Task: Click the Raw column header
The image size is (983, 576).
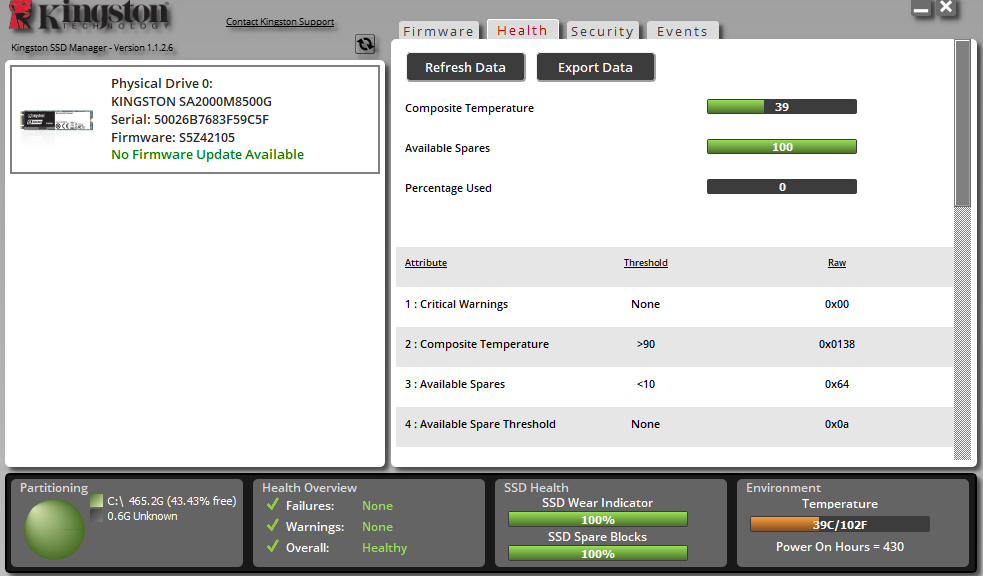Action: pos(837,263)
